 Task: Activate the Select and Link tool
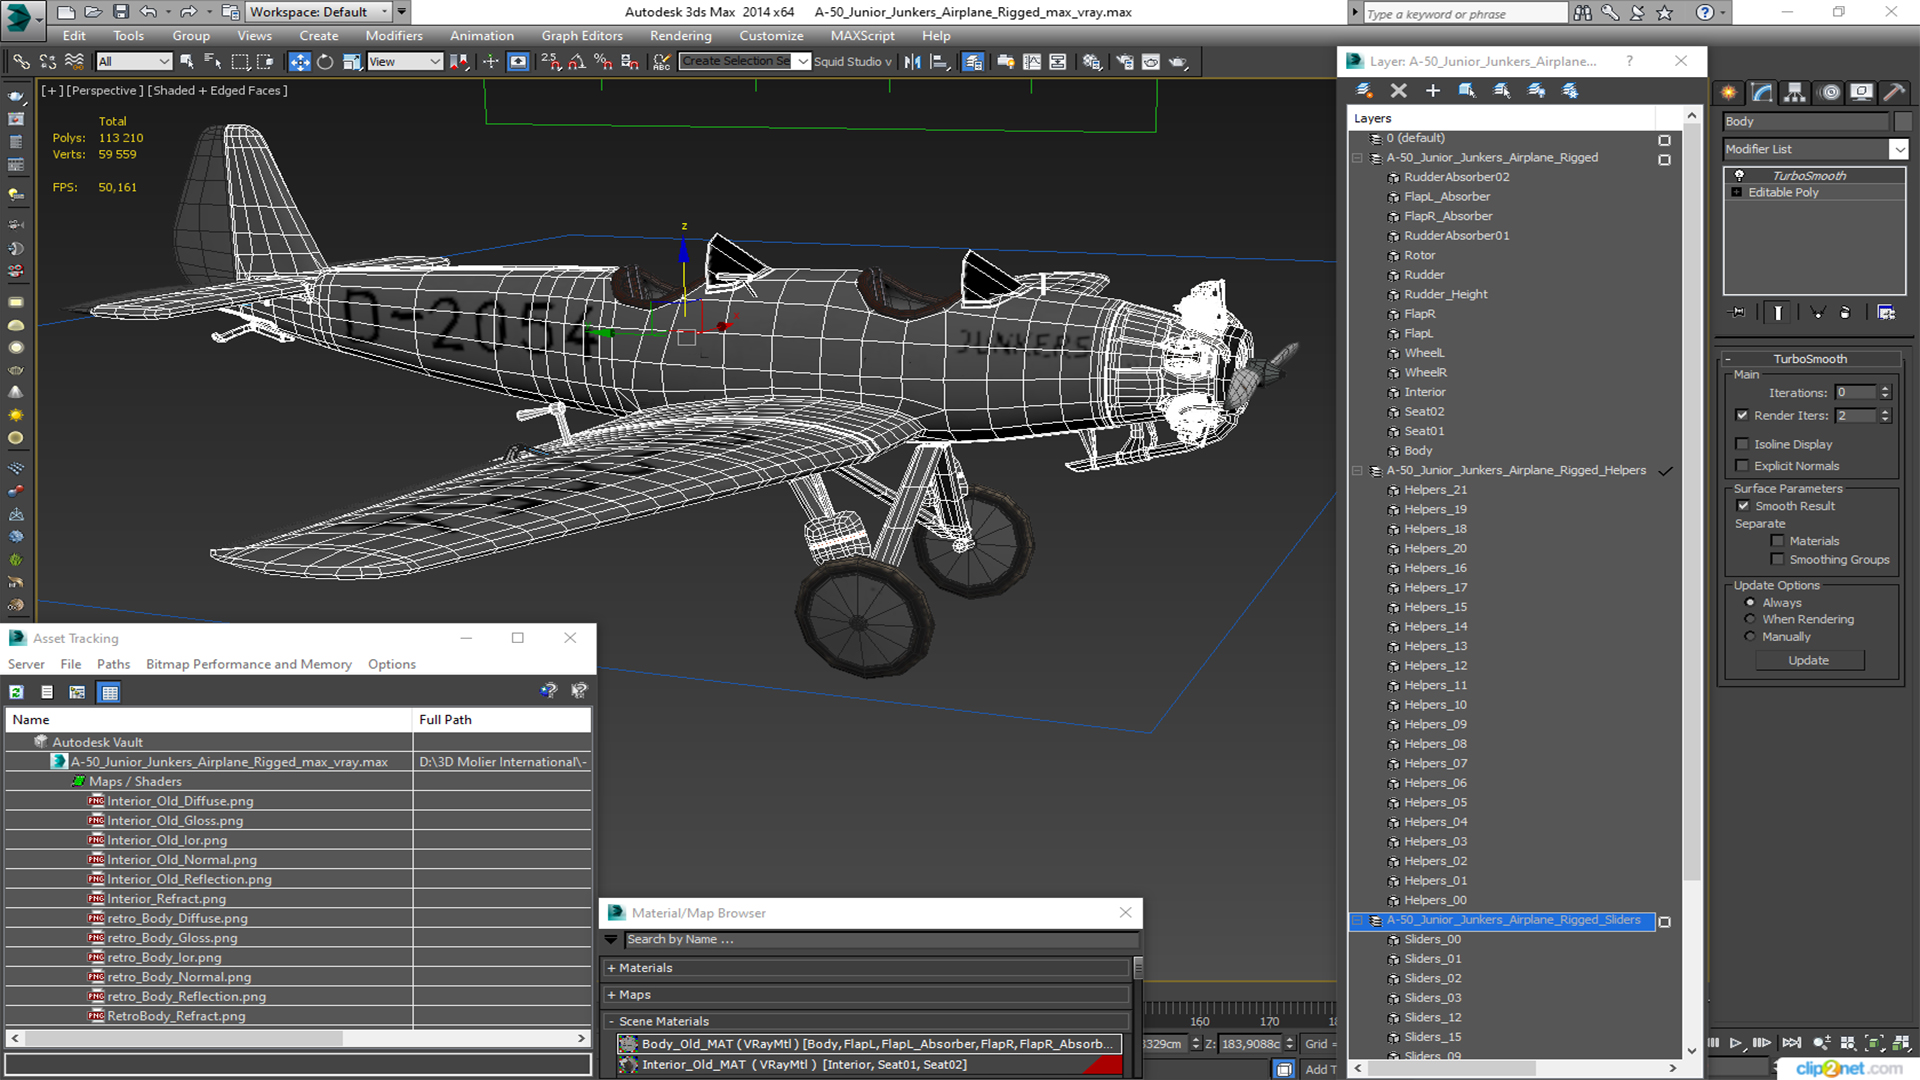click(x=20, y=62)
